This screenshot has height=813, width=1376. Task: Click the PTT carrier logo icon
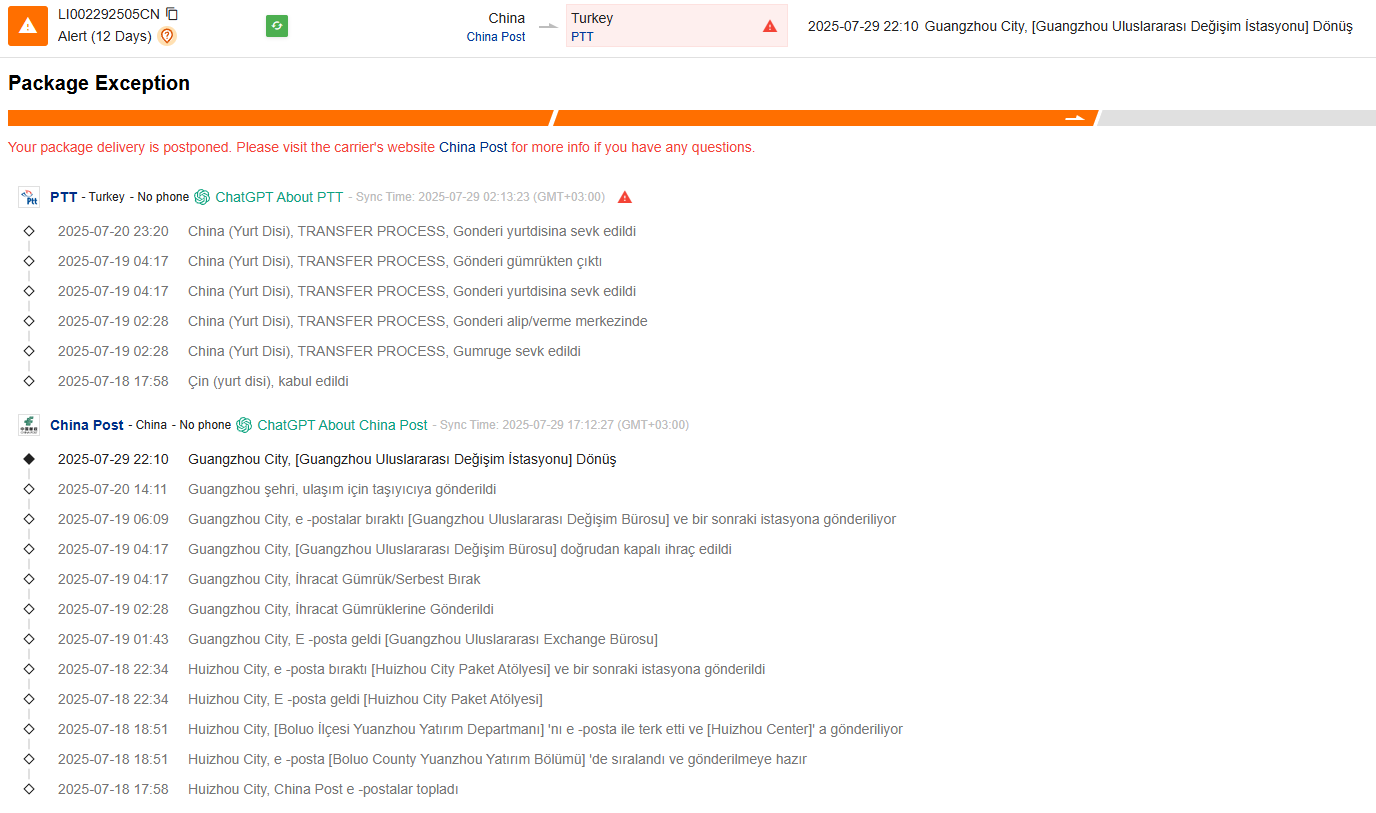[x=29, y=197]
